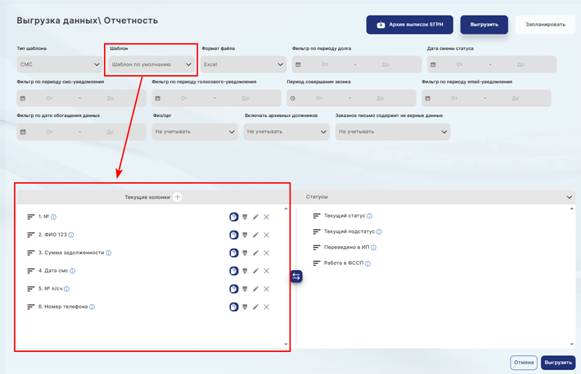Toggle round dark button in '2. ФИО 123' row
The image size is (581, 374).
[x=234, y=235]
